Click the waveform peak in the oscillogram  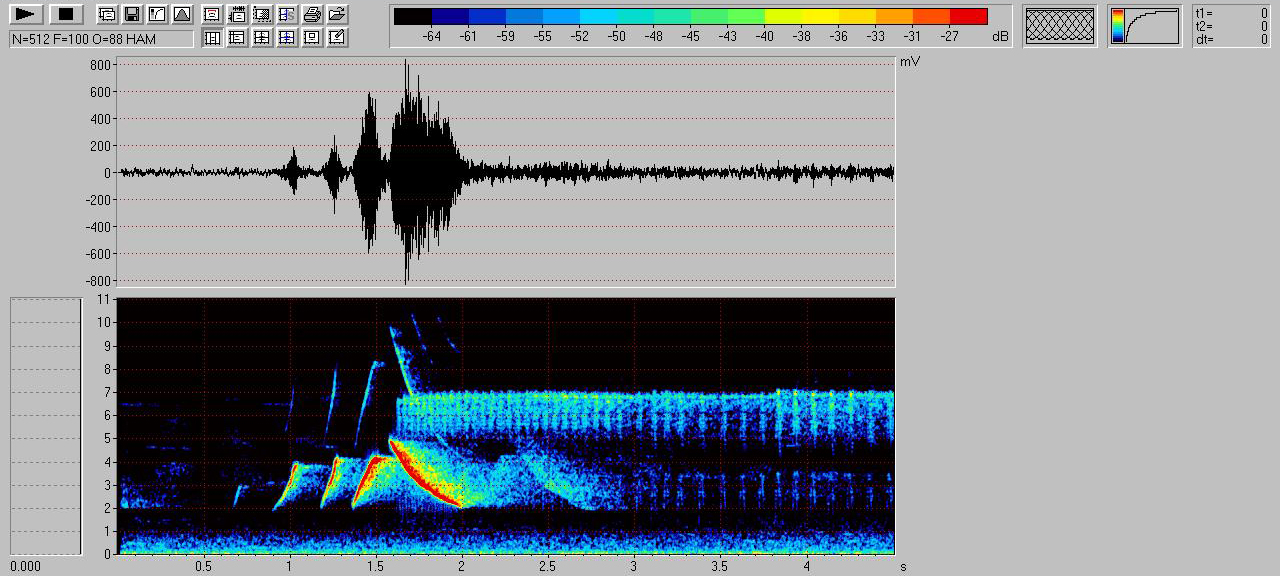406,62
